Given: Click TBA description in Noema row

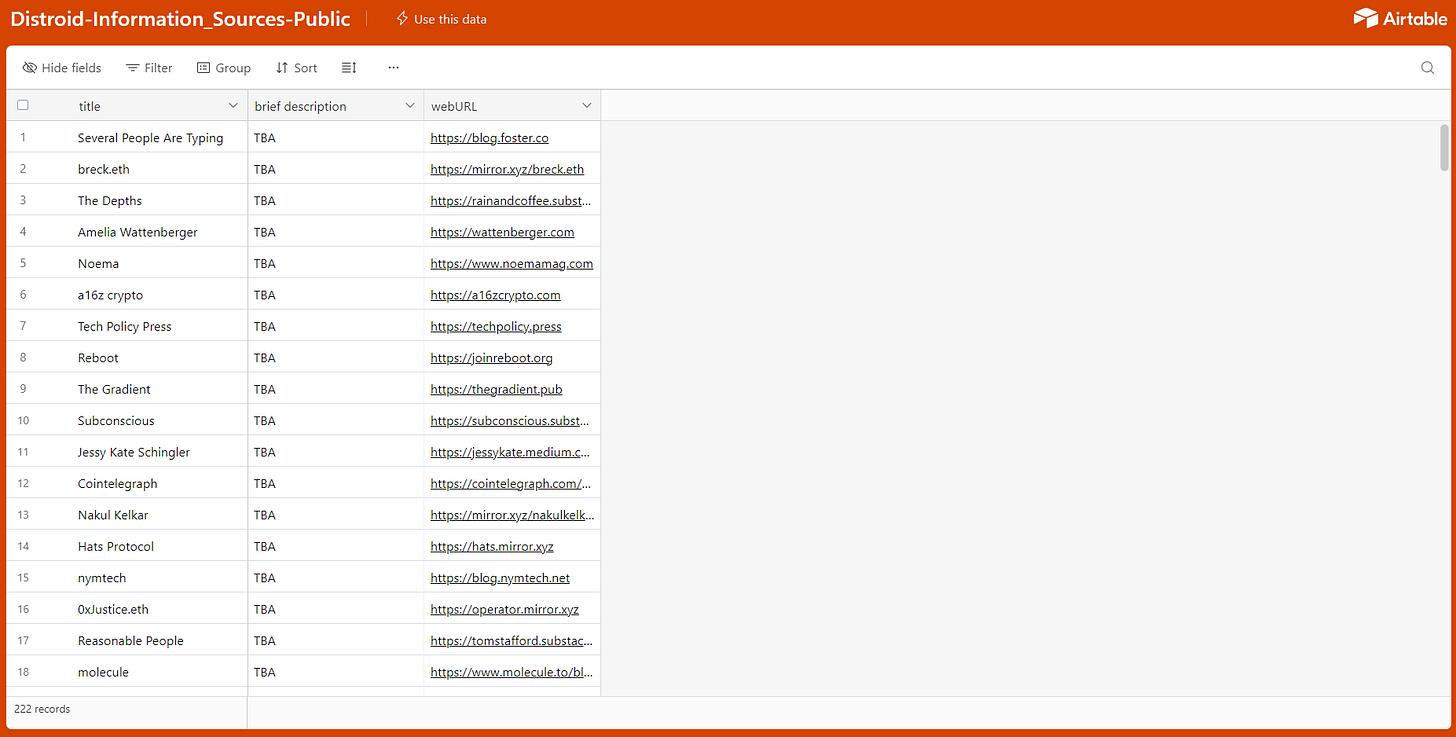Looking at the screenshot, I should (x=265, y=264).
